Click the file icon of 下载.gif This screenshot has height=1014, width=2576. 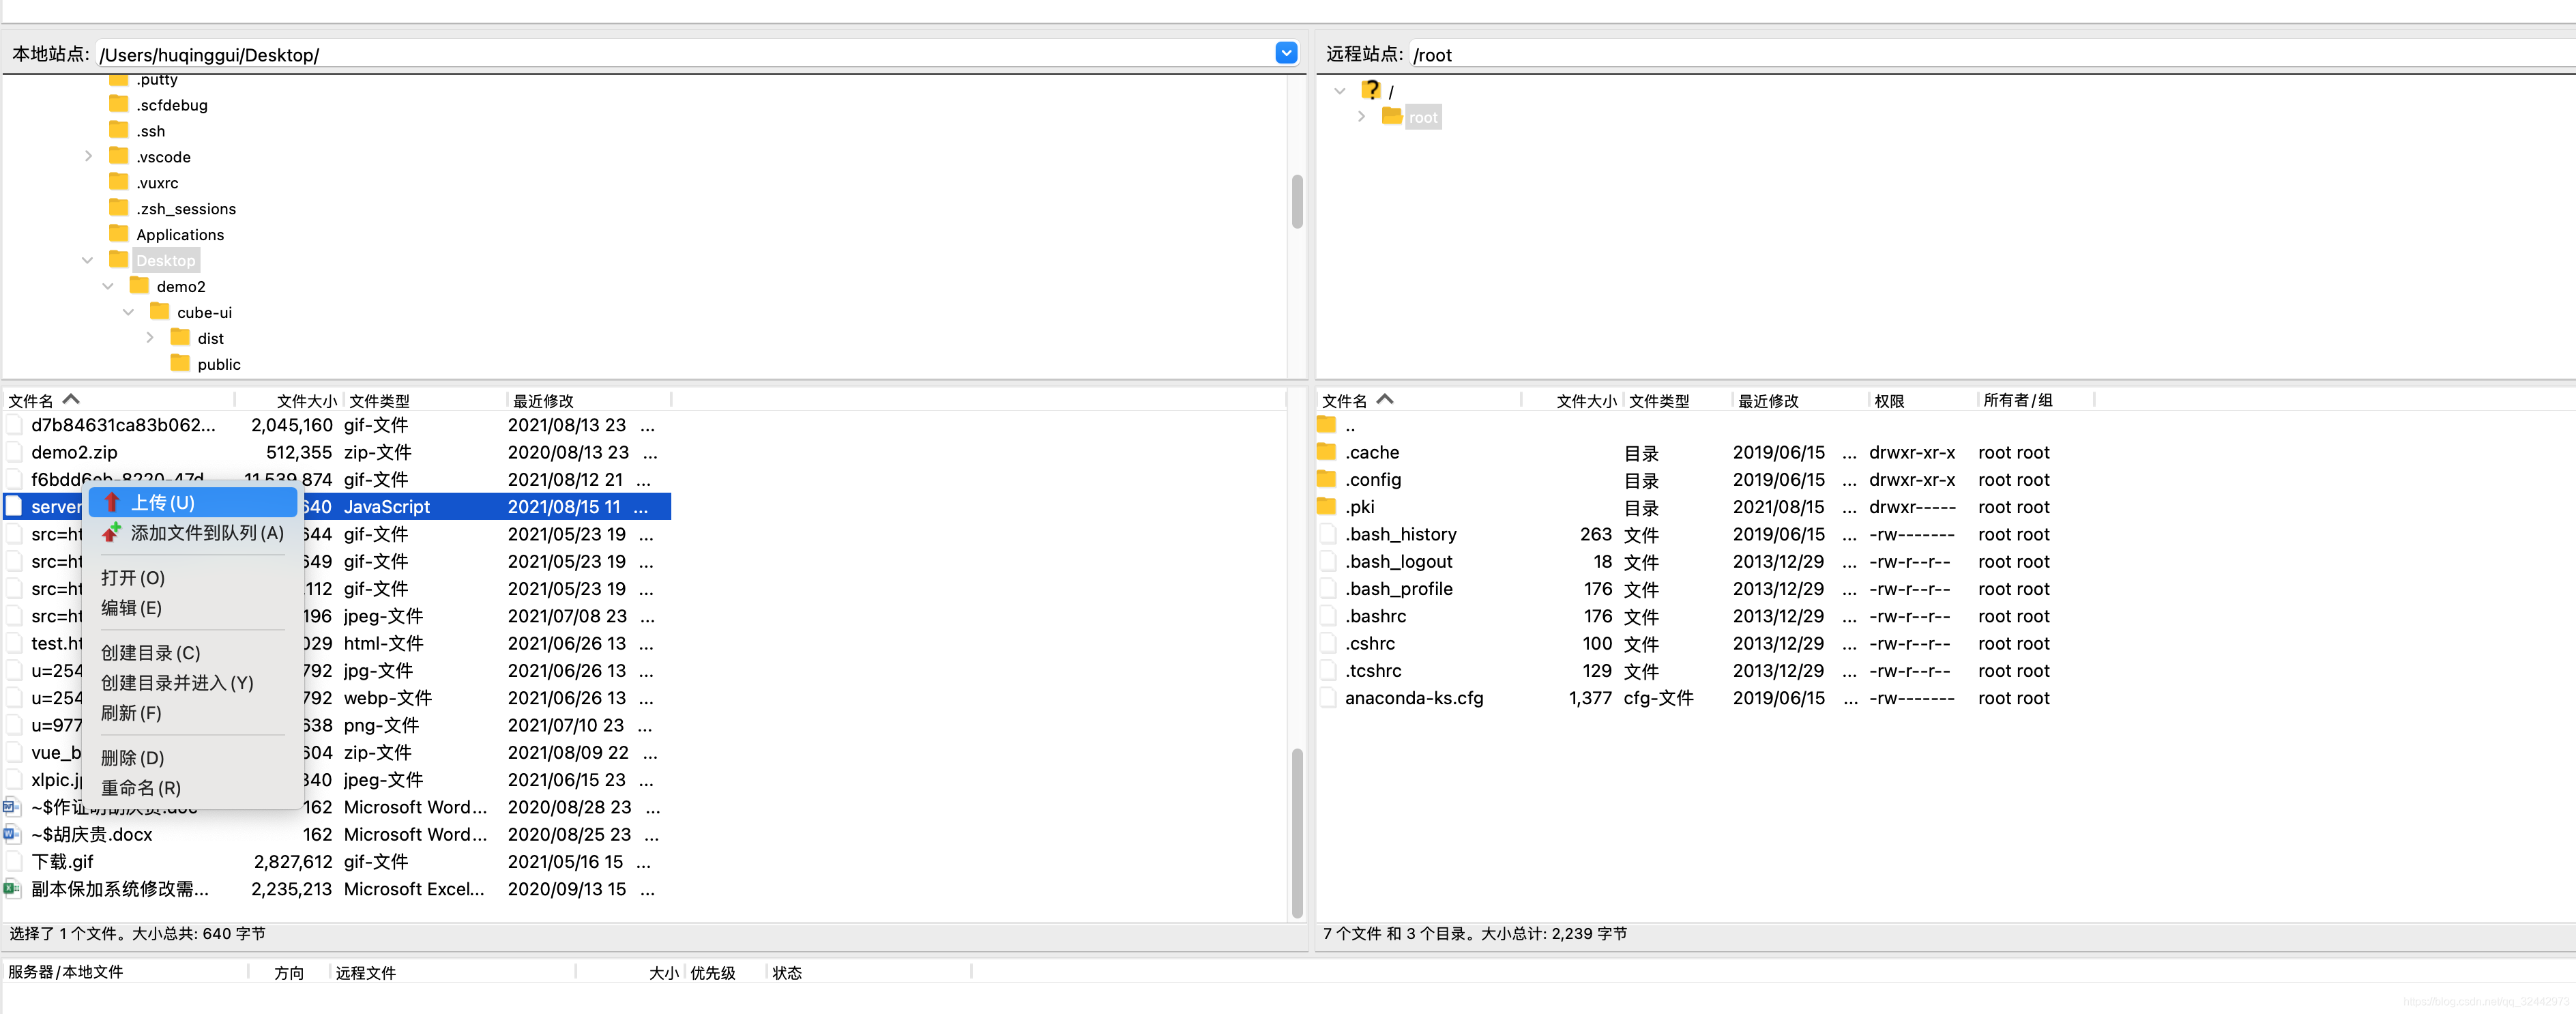pyautogui.click(x=14, y=861)
